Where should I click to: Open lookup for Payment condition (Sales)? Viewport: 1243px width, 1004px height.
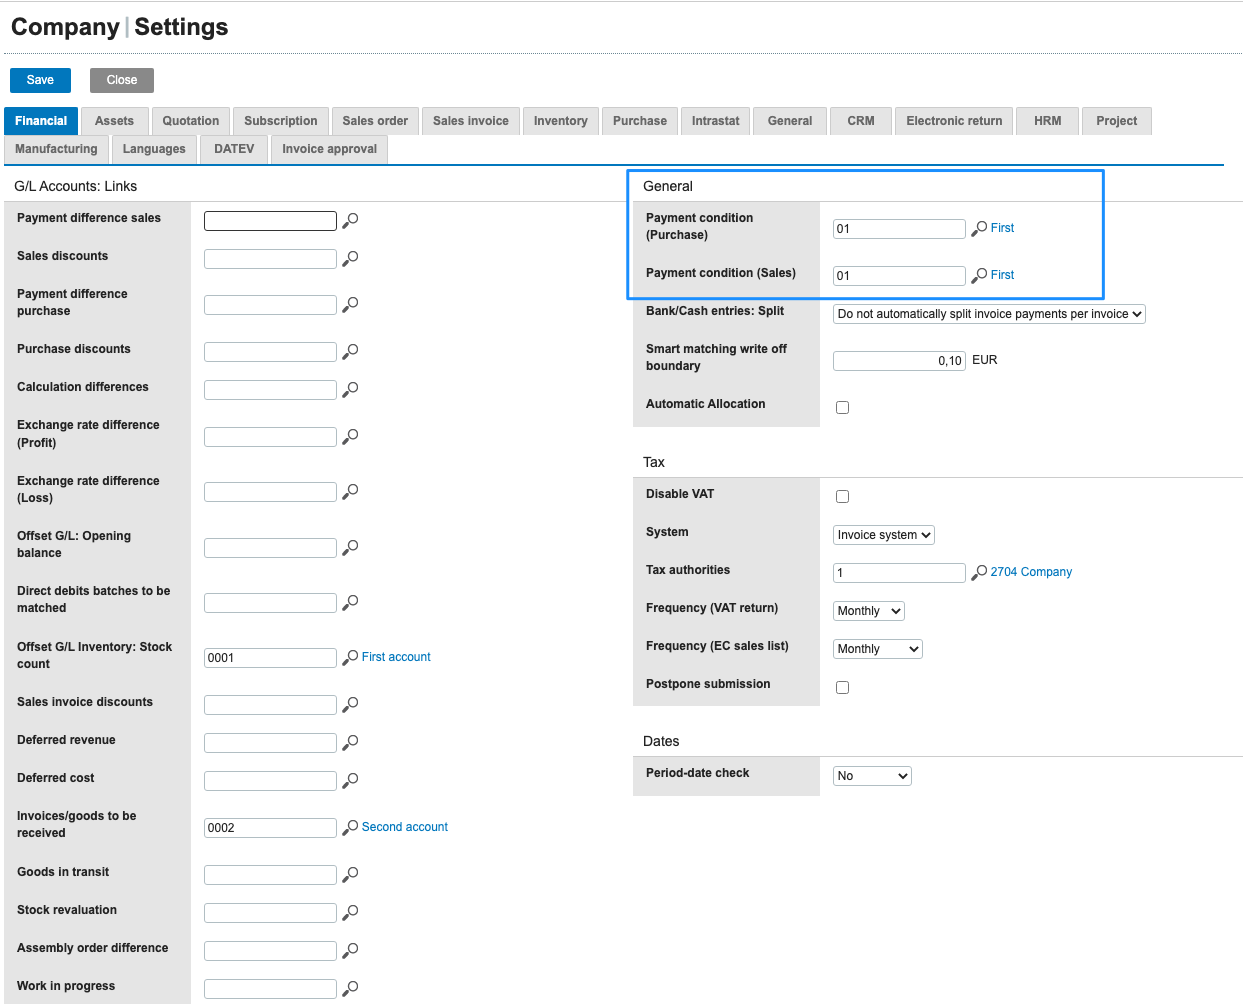click(x=979, y=275)
